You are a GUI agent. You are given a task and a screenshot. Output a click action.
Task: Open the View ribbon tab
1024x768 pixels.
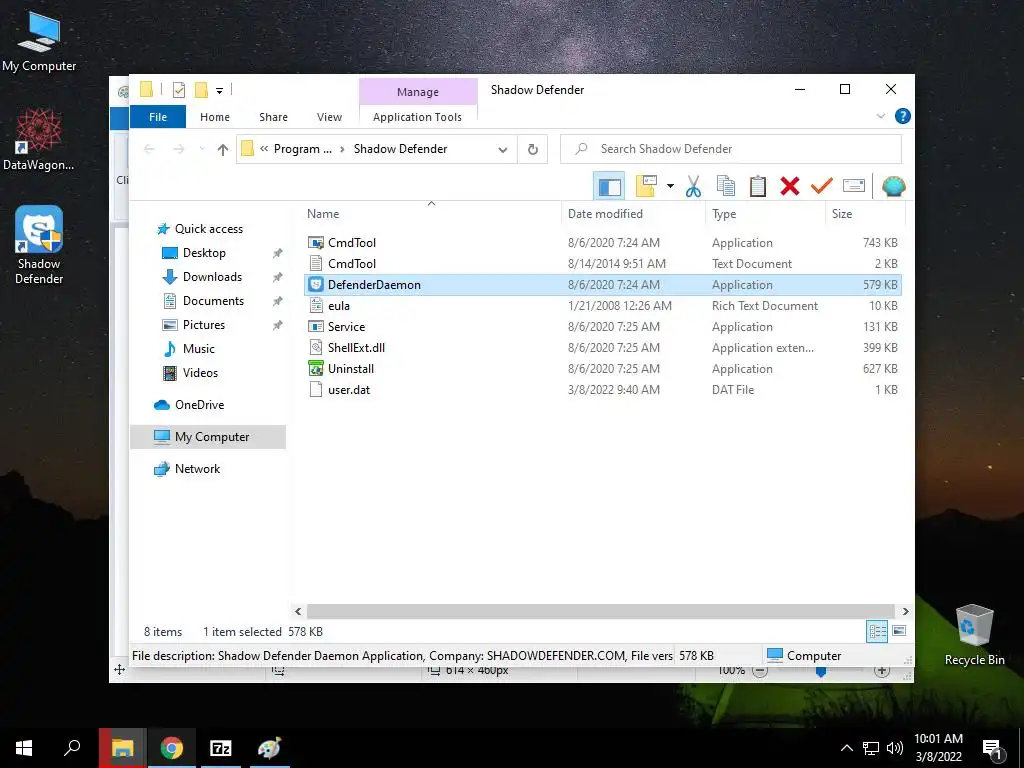click(x=329, y=117)
